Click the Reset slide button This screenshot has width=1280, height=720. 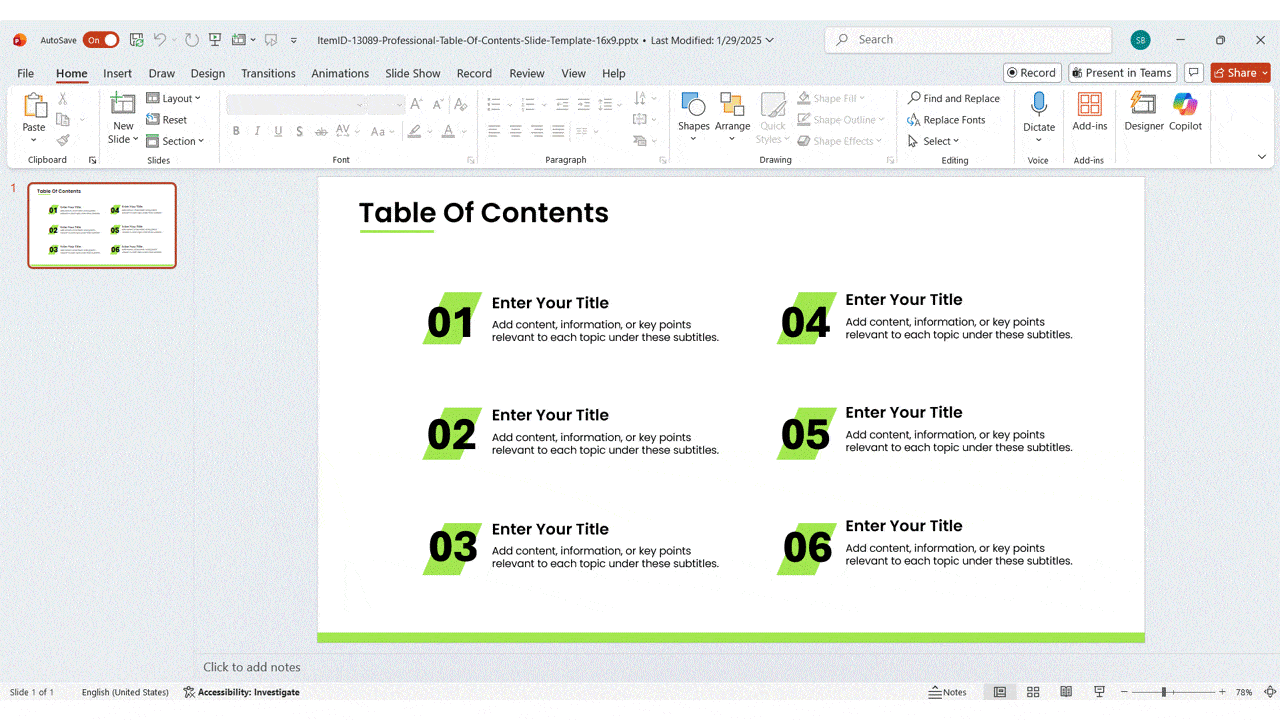(169, 119)
